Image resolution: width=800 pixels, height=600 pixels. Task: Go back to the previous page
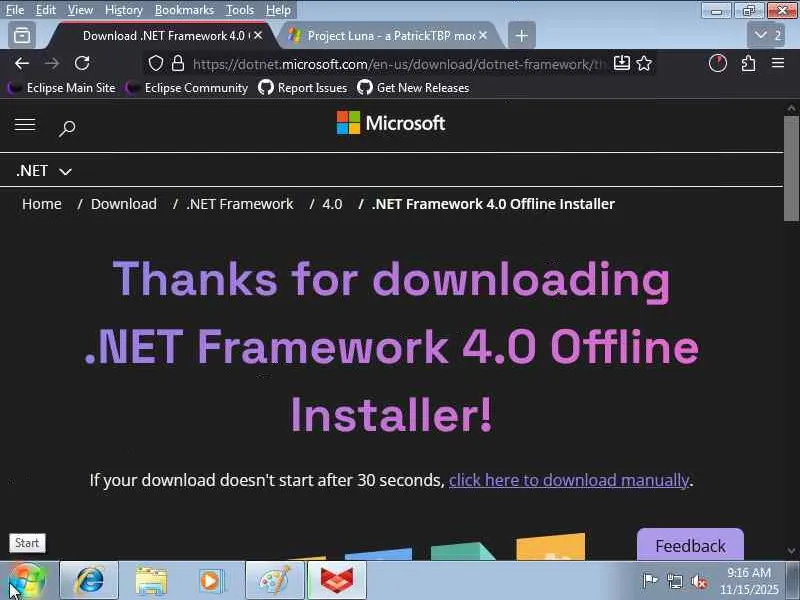[x=21, y=63]
